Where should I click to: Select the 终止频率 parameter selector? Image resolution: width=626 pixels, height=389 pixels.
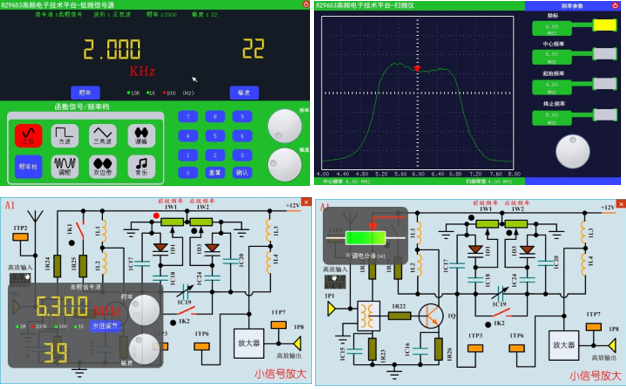(x=605, y=115)
